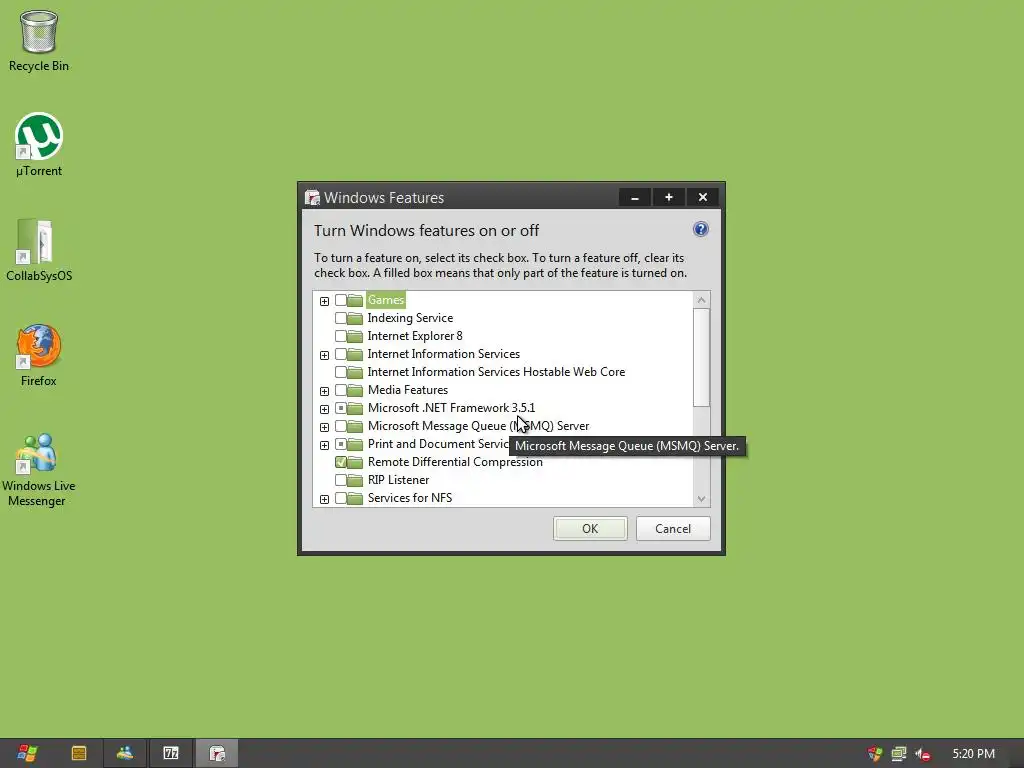Enable the RIP Listener checkbox

340,480
